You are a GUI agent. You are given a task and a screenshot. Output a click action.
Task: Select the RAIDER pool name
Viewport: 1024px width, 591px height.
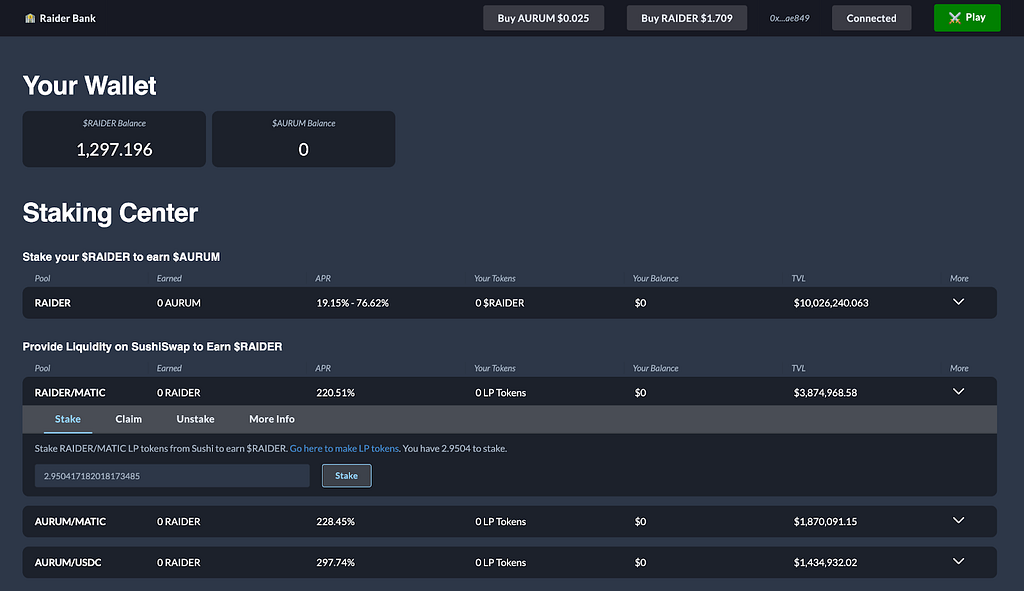(x=52, y=303)
